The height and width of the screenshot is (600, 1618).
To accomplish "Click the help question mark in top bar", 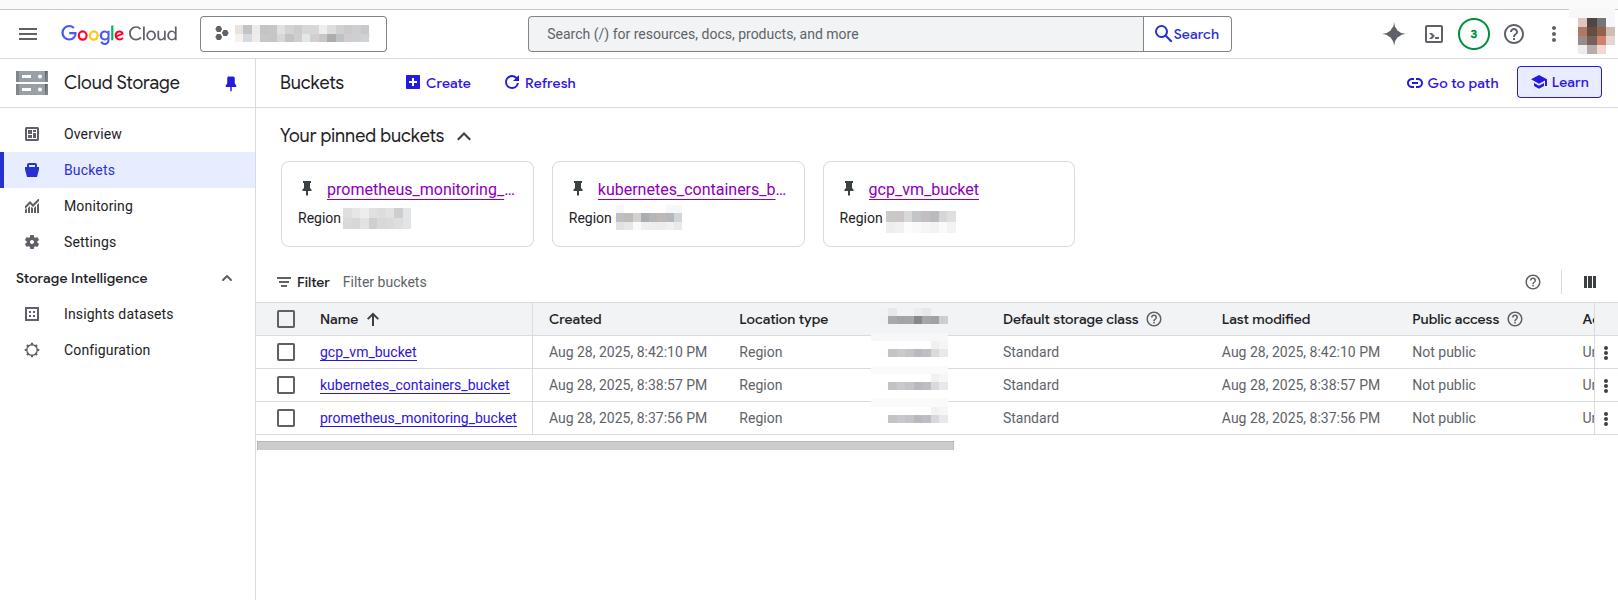I will click(1514, 34).
